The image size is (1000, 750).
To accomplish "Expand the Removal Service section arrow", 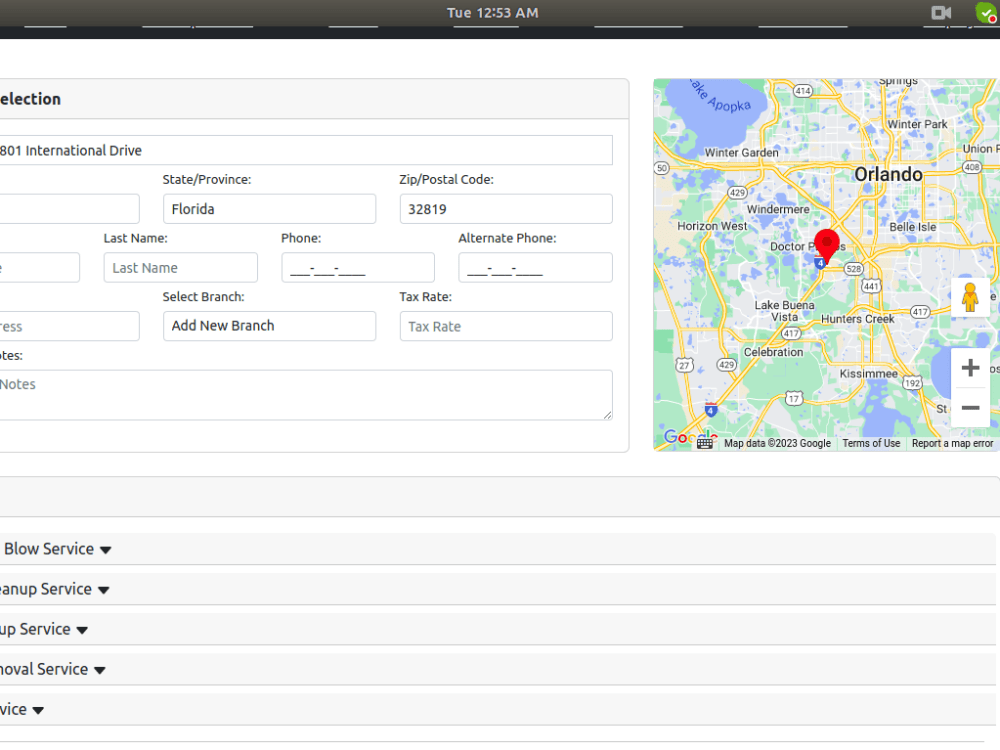I will pos(99,670).
